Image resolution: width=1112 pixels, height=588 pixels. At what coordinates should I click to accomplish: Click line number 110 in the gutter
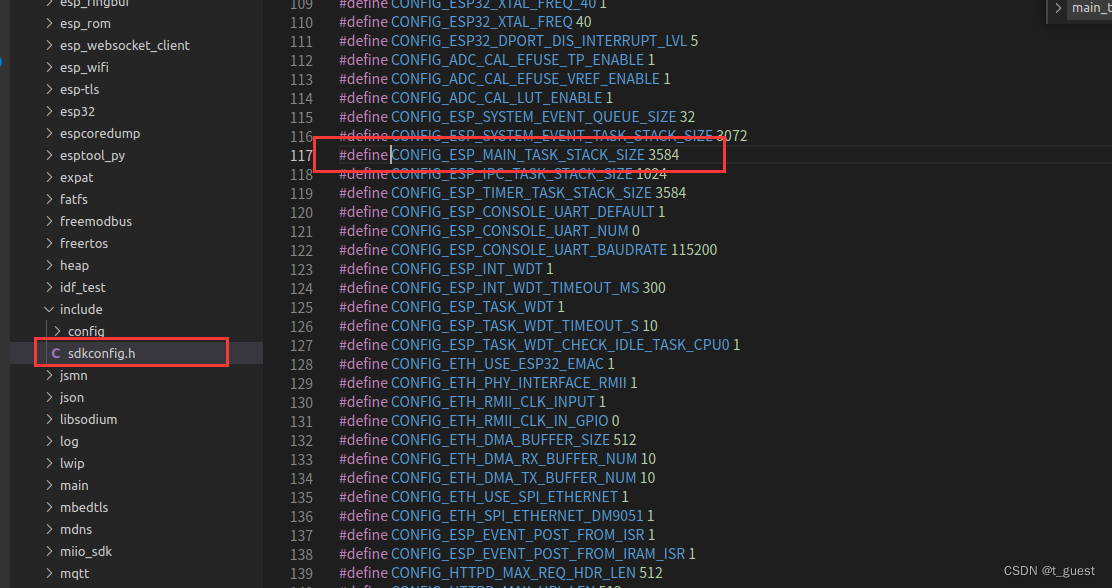301,22
